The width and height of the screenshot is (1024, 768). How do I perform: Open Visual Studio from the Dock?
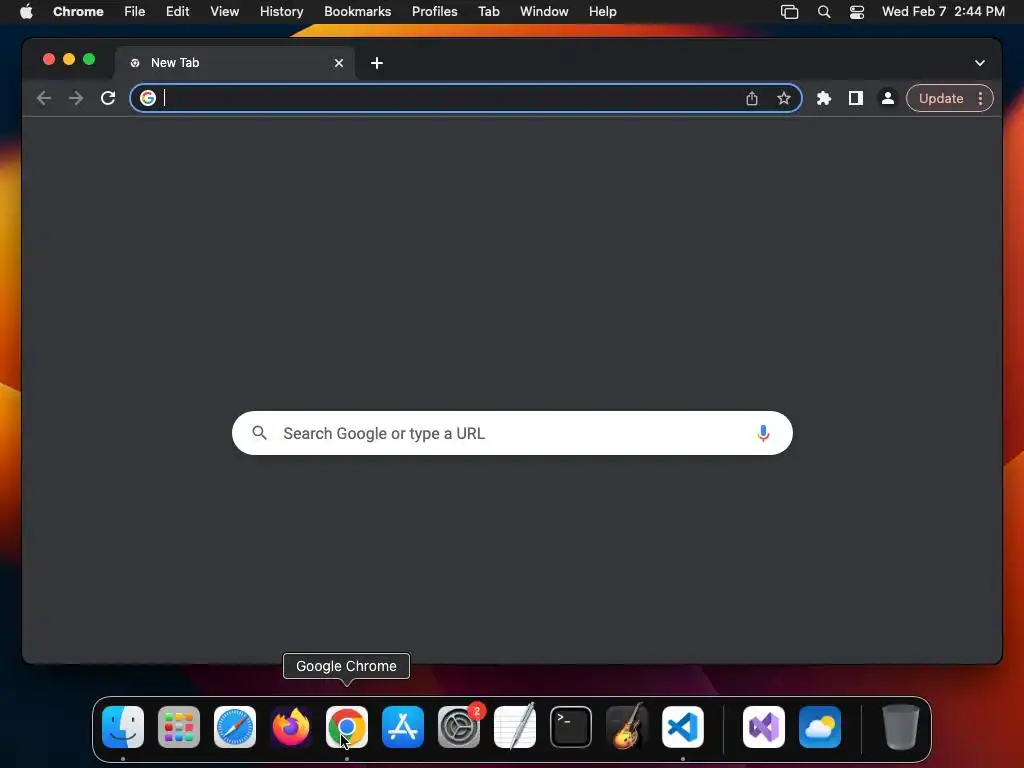[x=763, y=727]
